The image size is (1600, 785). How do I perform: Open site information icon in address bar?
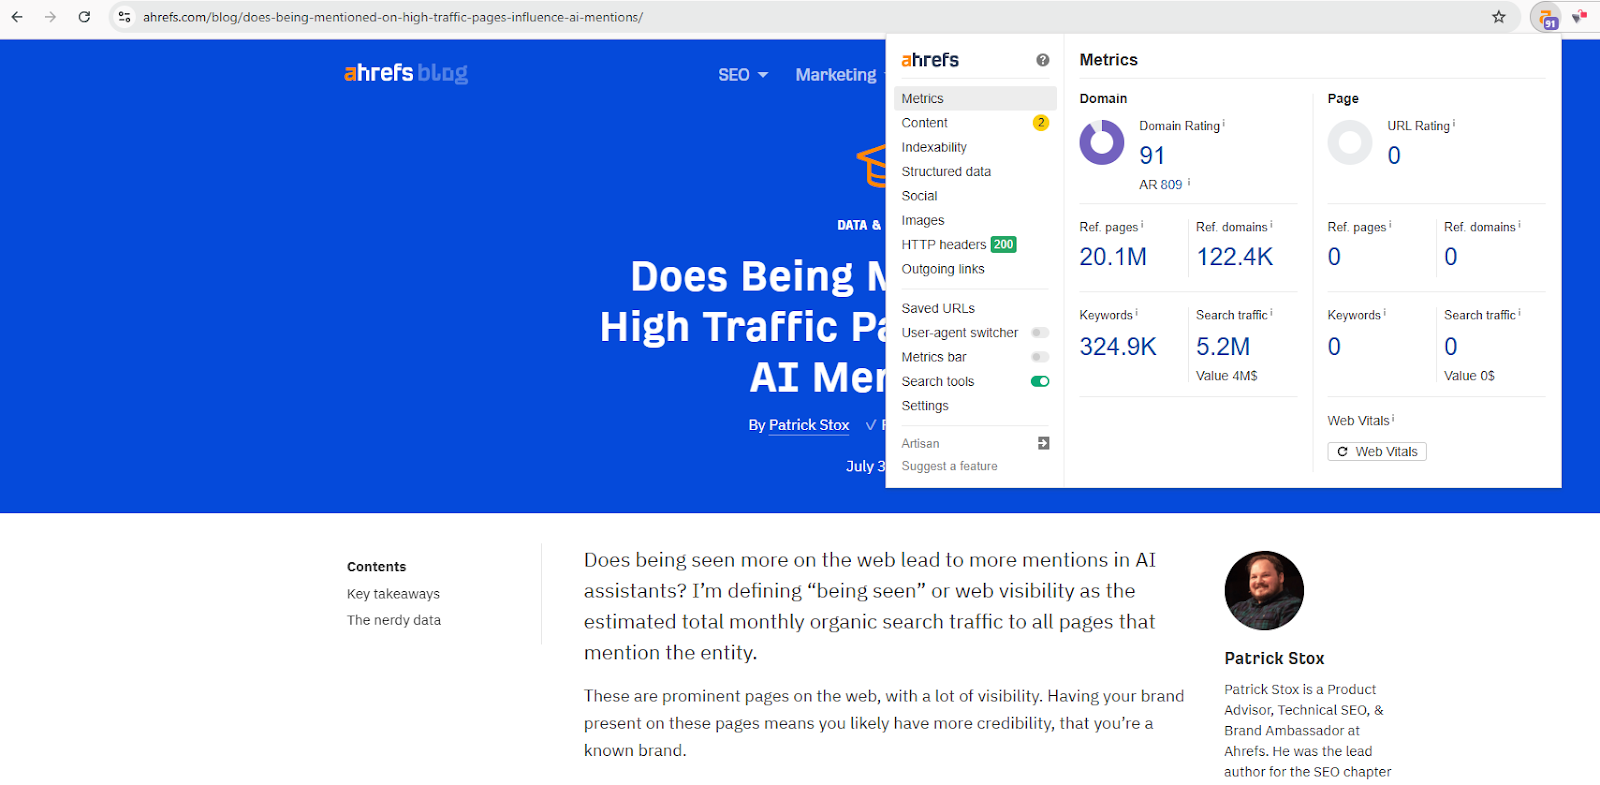point(124,17)
